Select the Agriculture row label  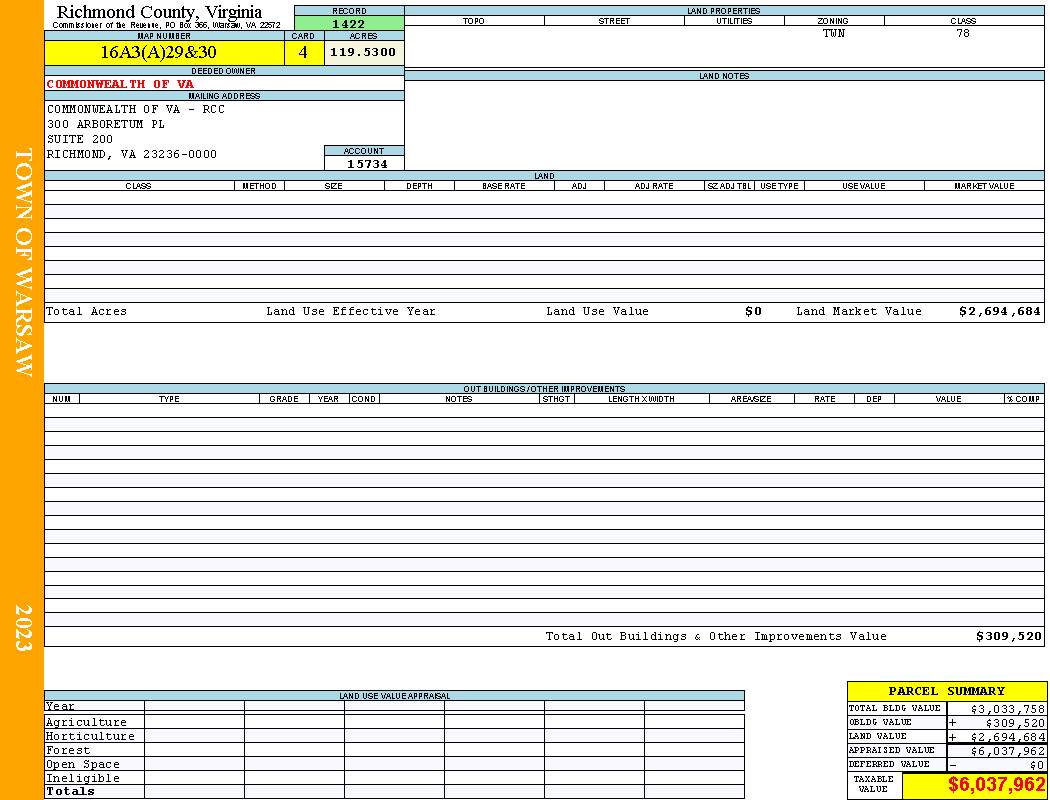86,722
